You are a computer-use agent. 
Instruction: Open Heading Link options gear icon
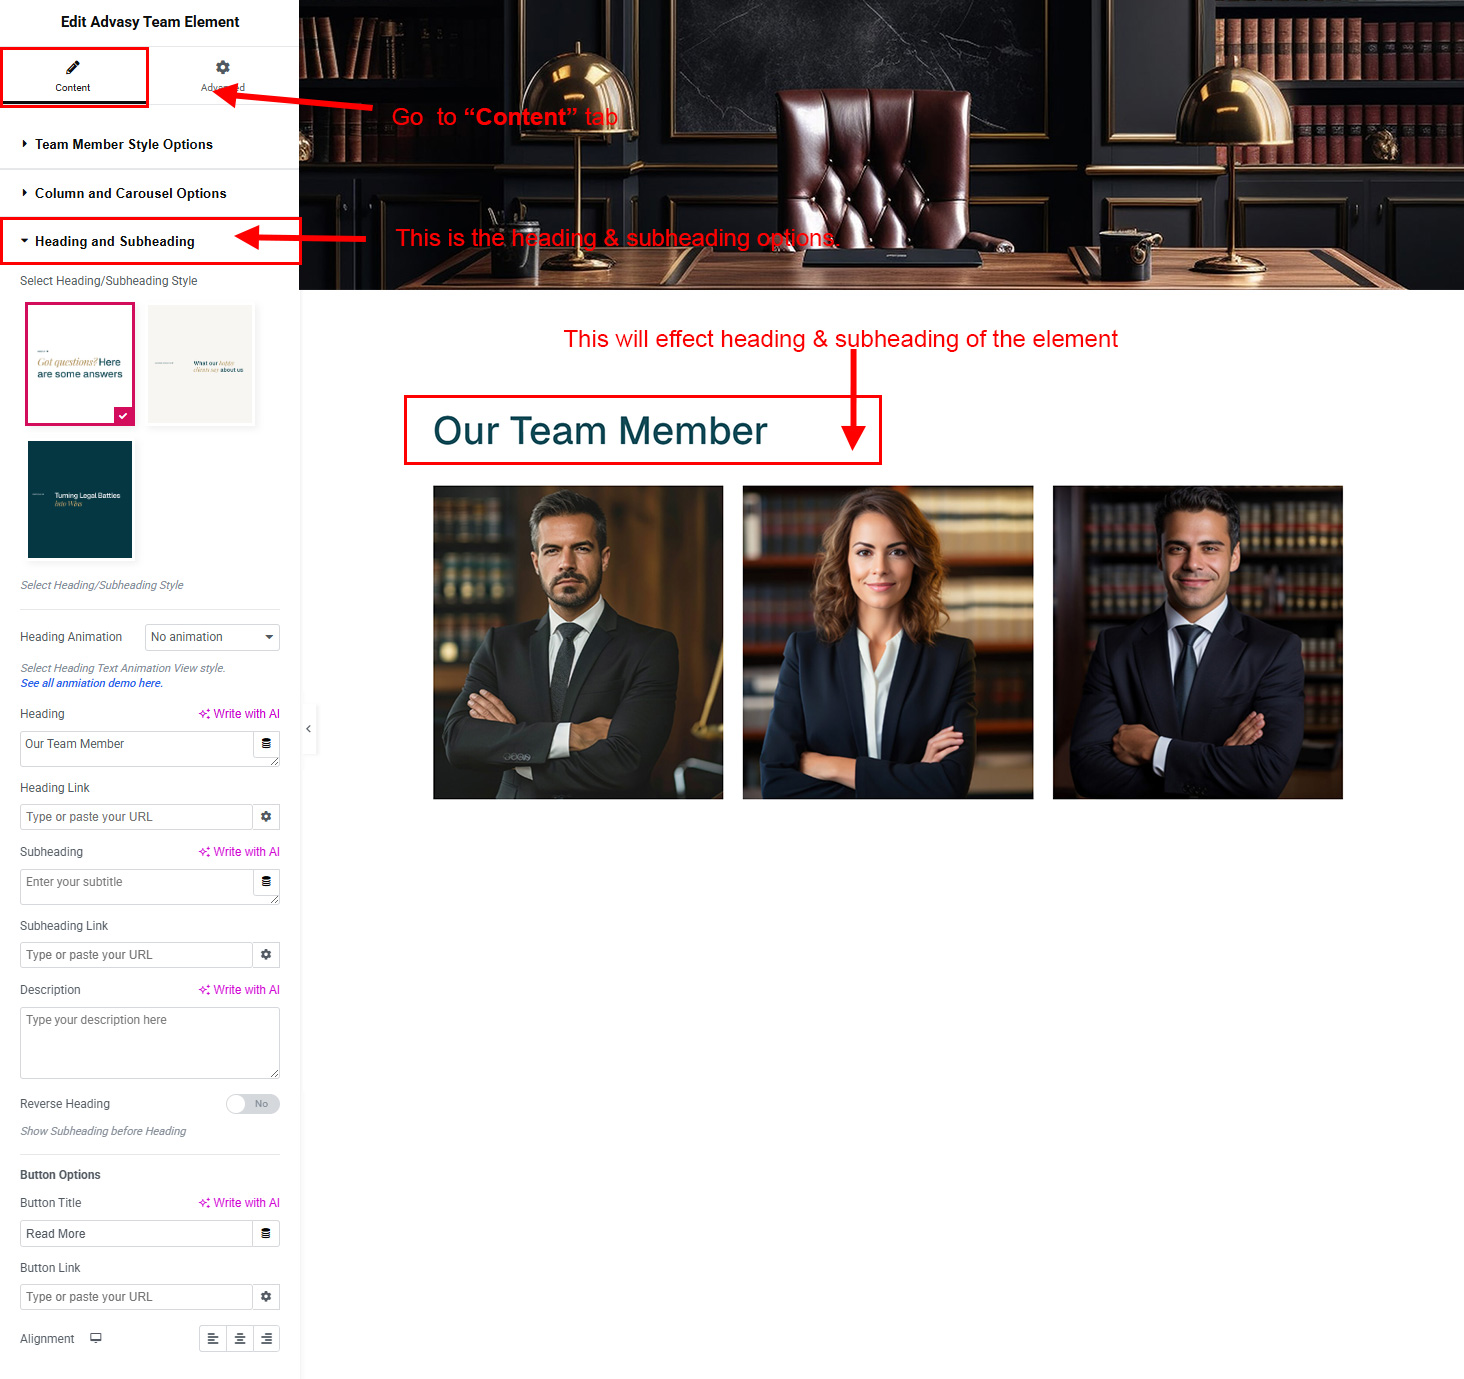coord(266,817)
